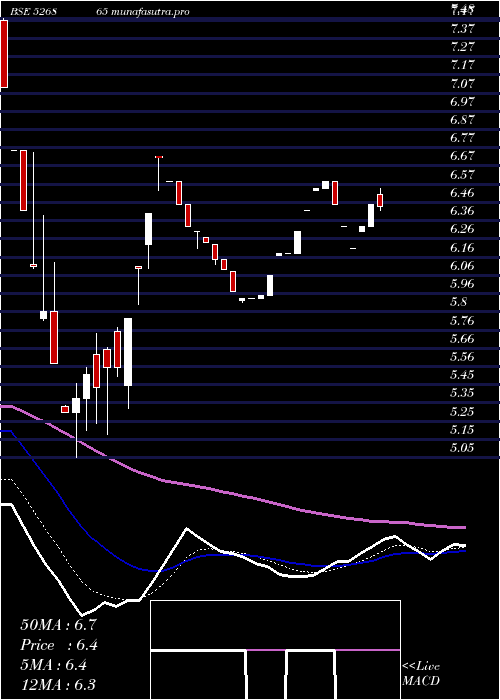Click the 5.05 price label
Viewport: 500px width, 700px height.
point(462,448)
